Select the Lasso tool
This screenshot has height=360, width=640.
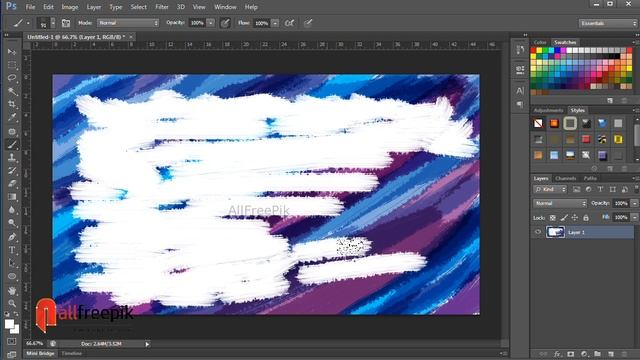click(x=12, y=78)
